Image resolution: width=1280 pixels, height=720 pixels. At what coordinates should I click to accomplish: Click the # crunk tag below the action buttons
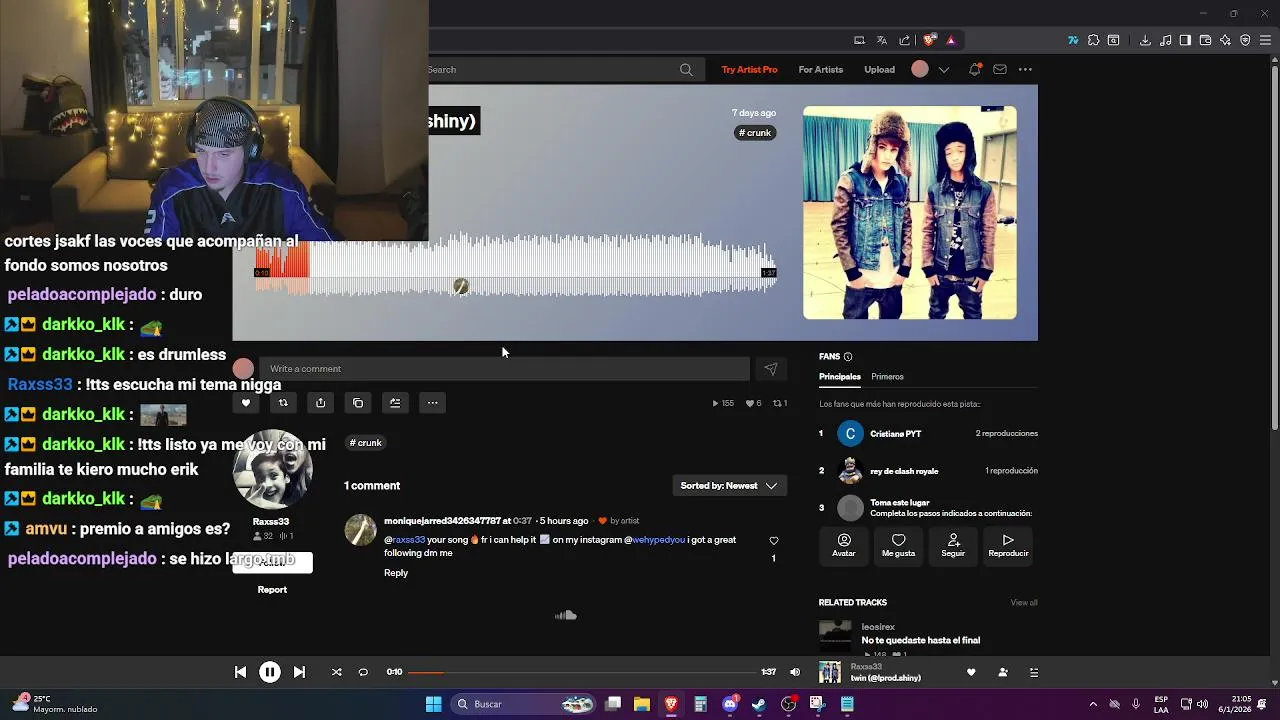(x=365, y=443)
